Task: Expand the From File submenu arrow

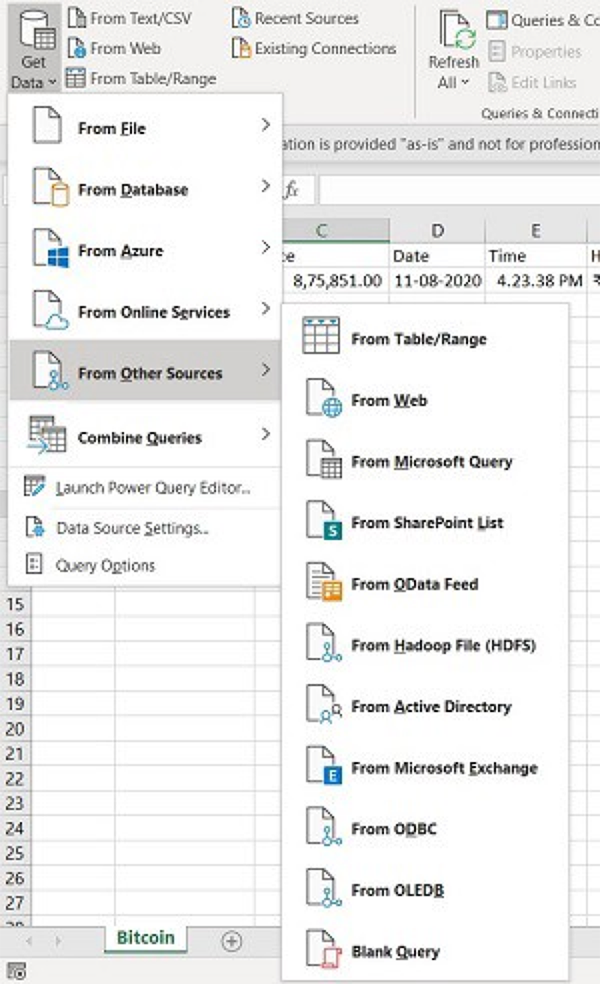Action: click(x=265, y=126)
